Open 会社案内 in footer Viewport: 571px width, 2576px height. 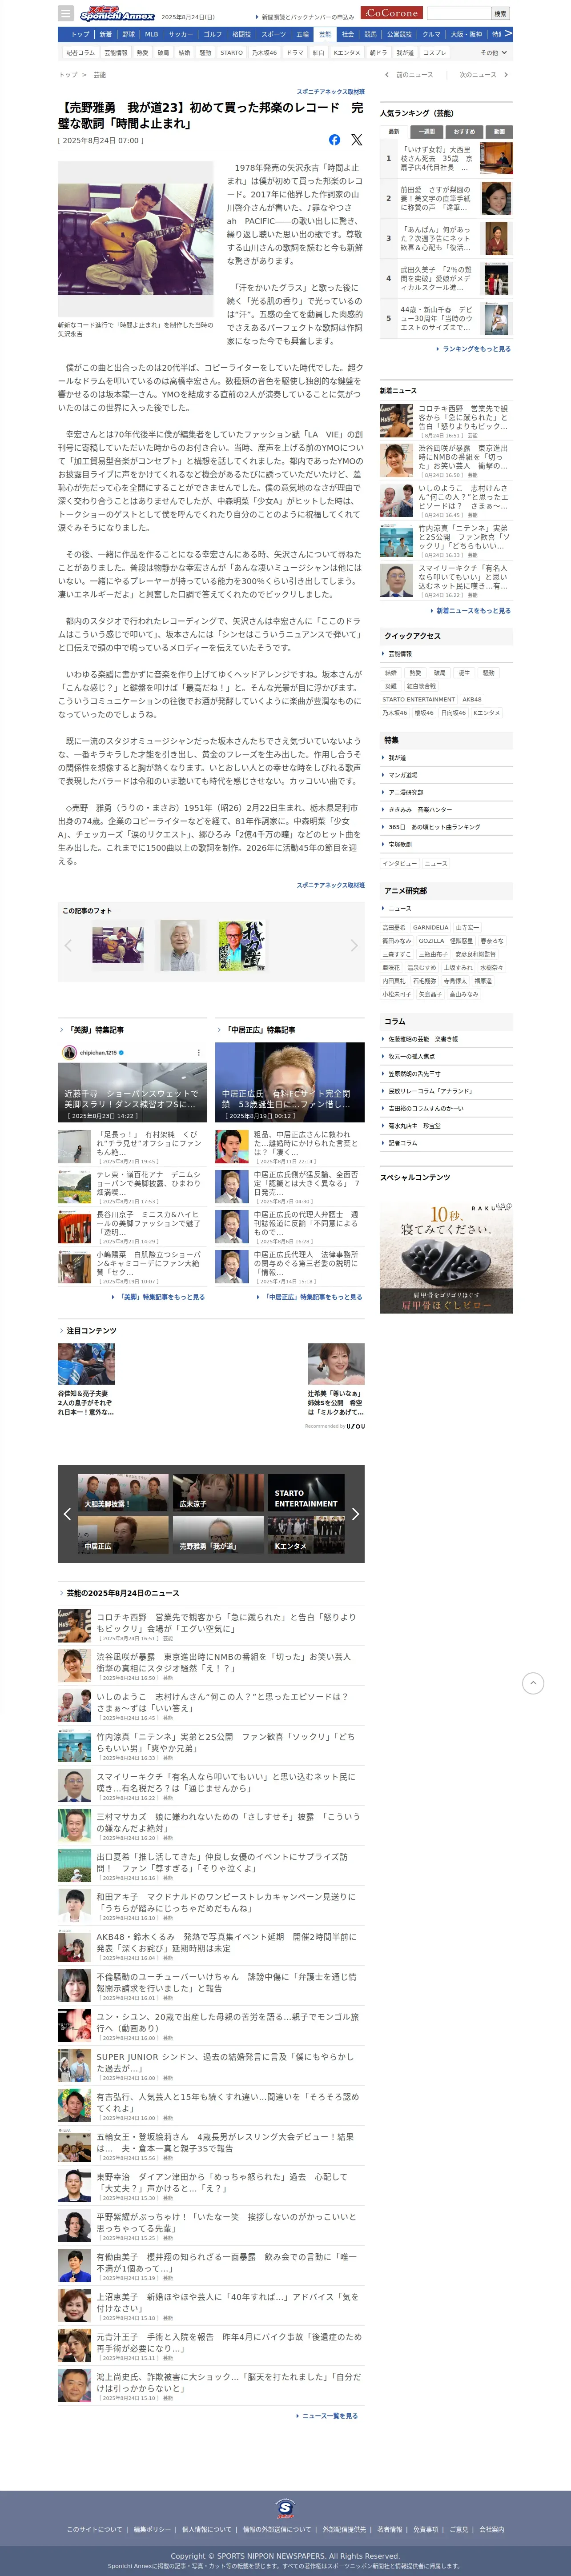tap(492, 2529)
